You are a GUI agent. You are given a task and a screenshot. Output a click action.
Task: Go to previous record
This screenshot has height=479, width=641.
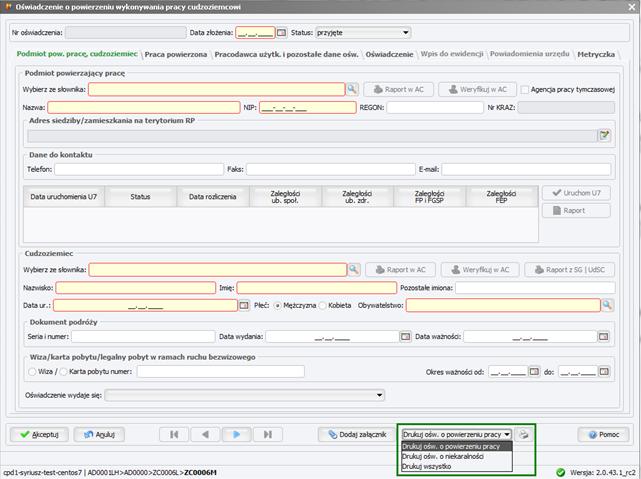(205, 434)
